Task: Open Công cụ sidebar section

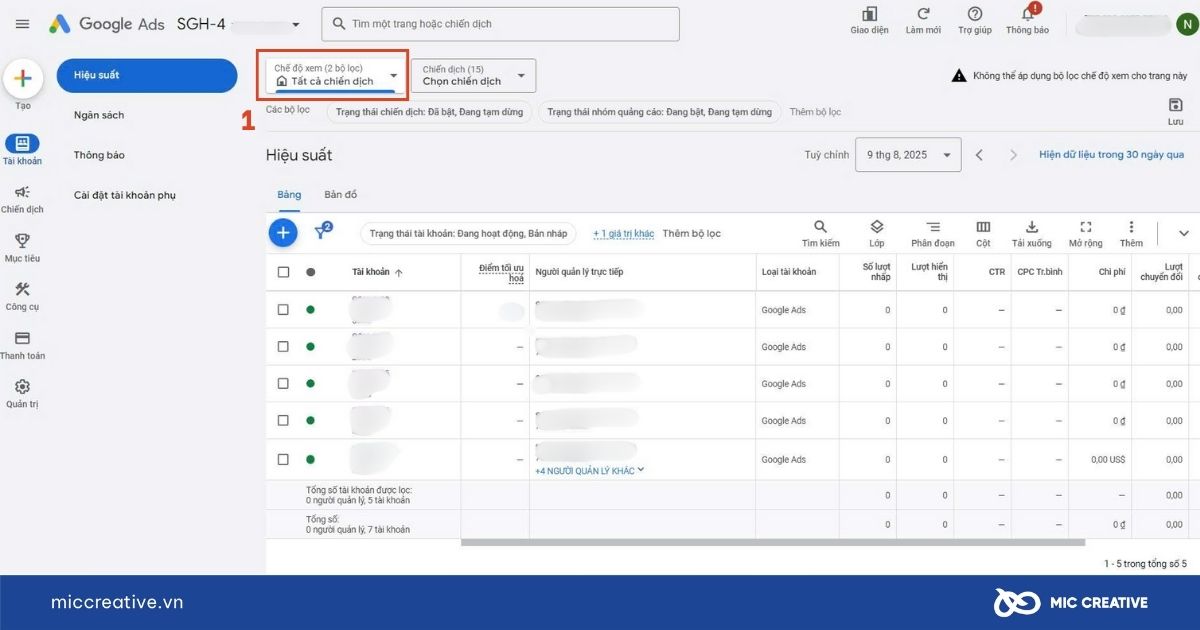Action: pos(22,296)
